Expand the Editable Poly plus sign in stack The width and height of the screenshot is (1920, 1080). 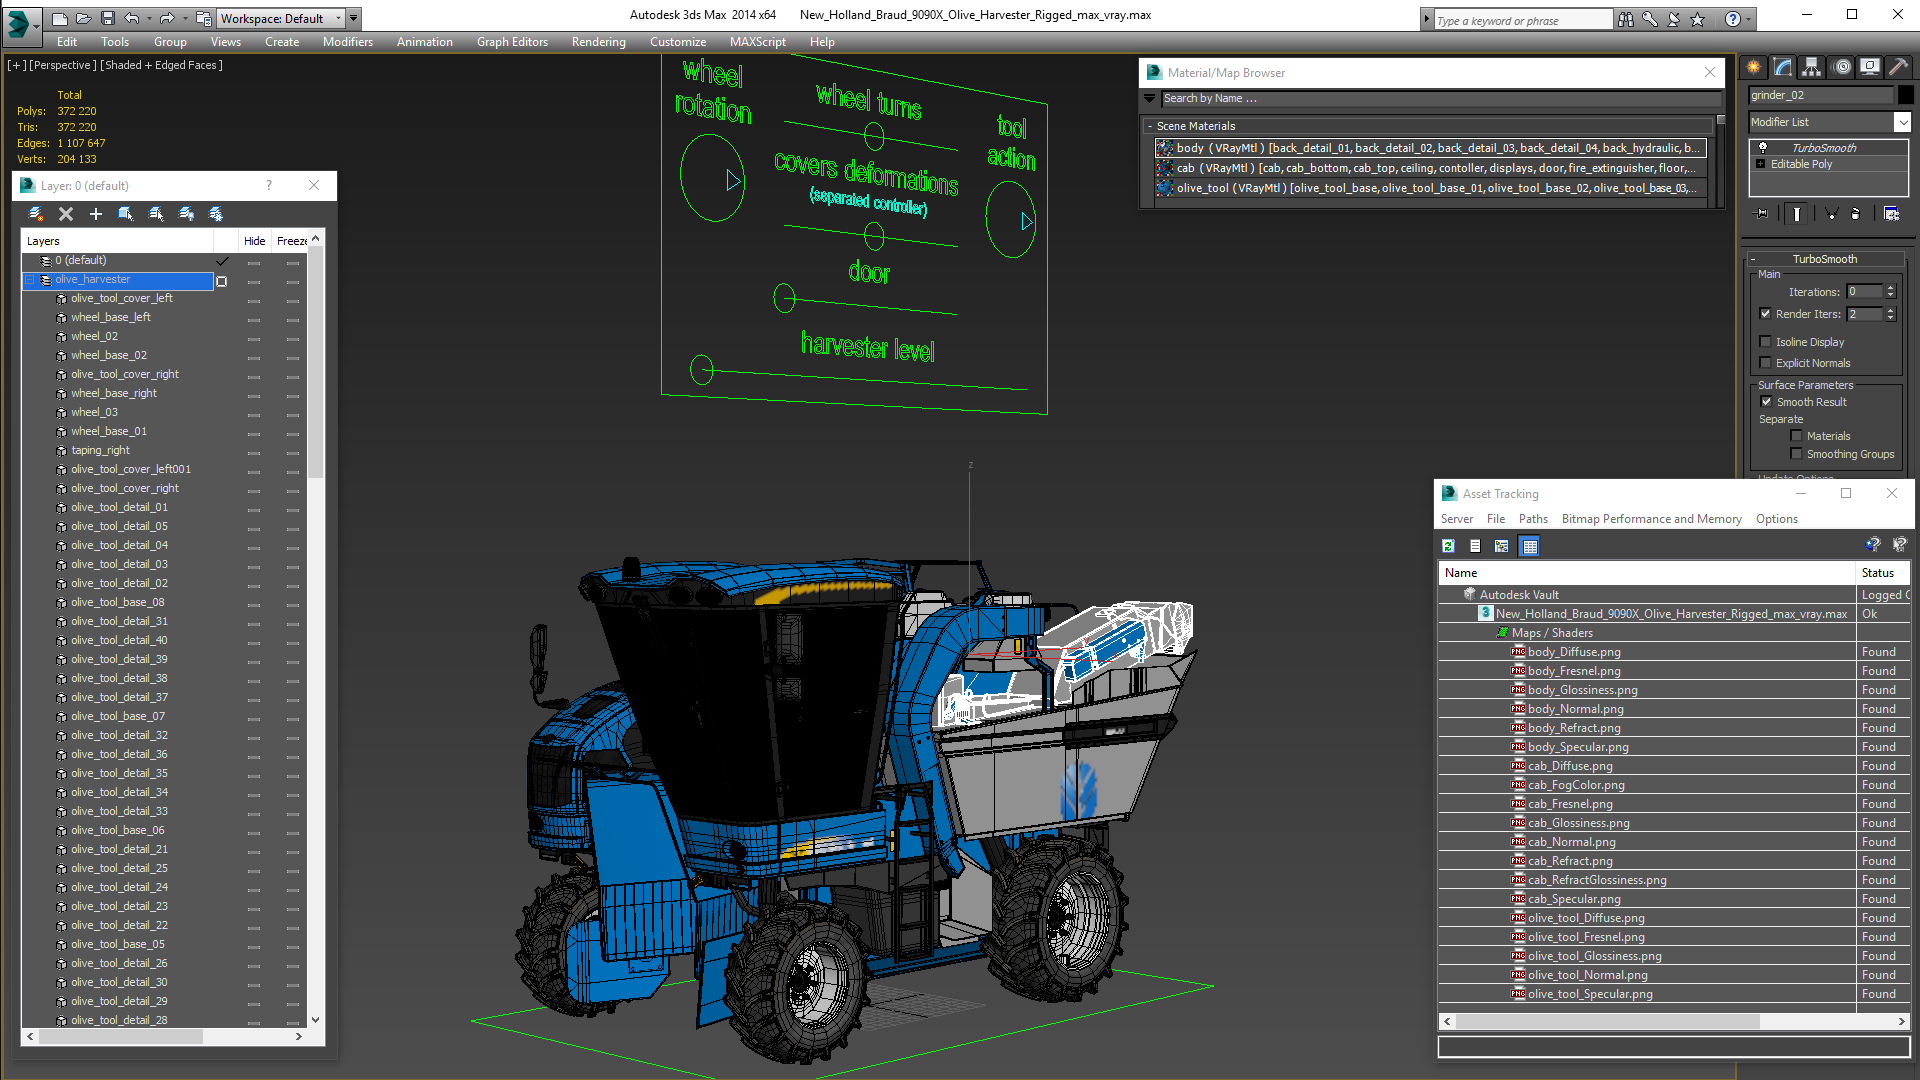tap(1761, 164)
